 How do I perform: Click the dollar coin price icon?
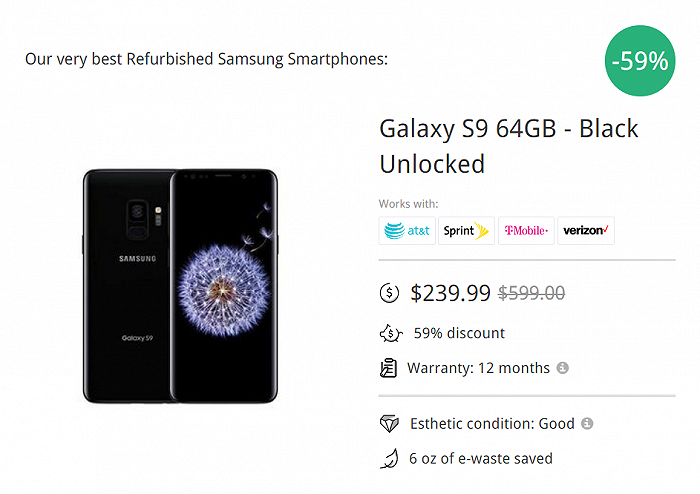(x=390, y=293)
